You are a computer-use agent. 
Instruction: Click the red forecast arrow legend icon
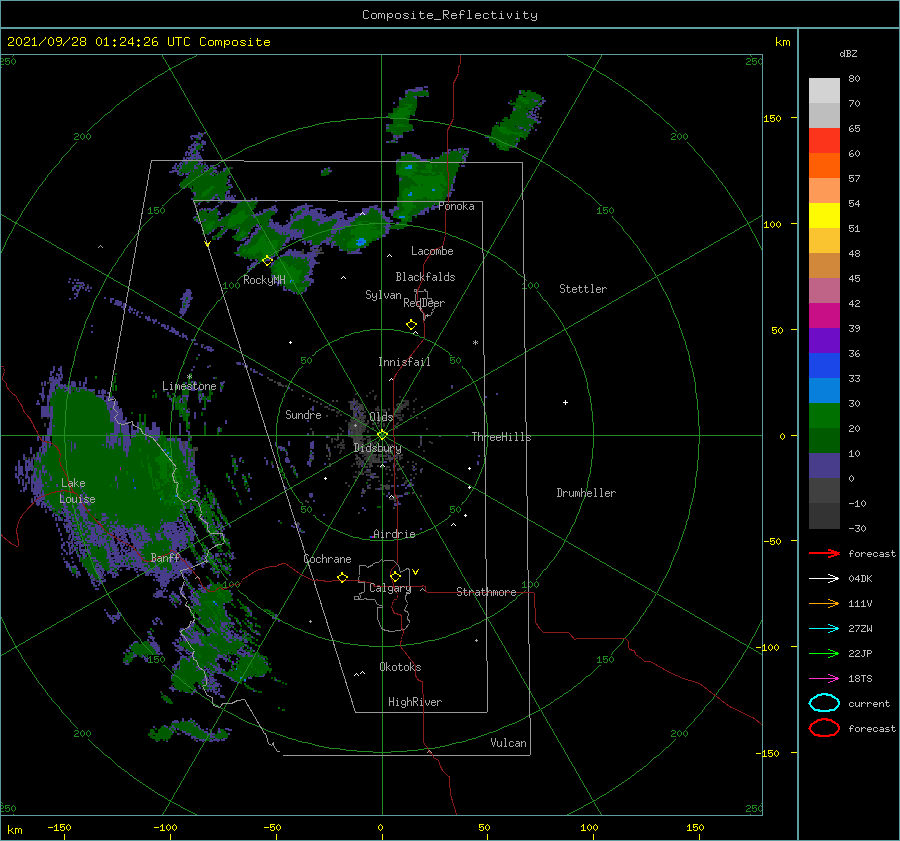pyautogui.click(x=824, y=553)
